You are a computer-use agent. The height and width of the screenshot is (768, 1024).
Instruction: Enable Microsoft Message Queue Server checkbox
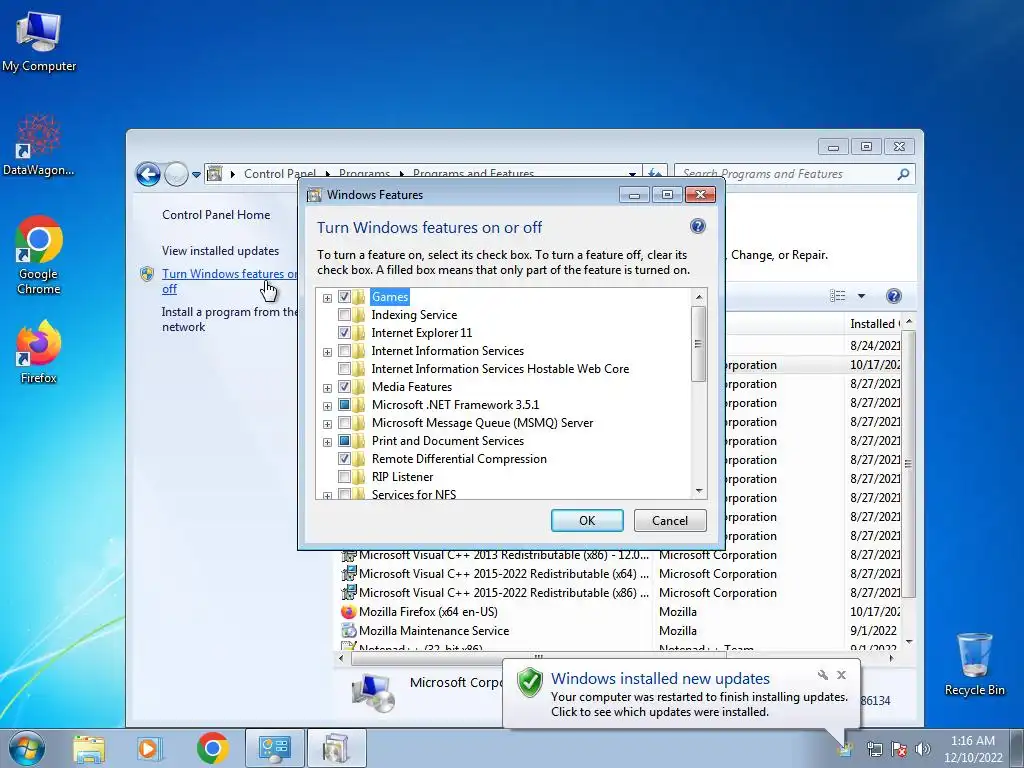pyautogui.click(x=344, y=423)
